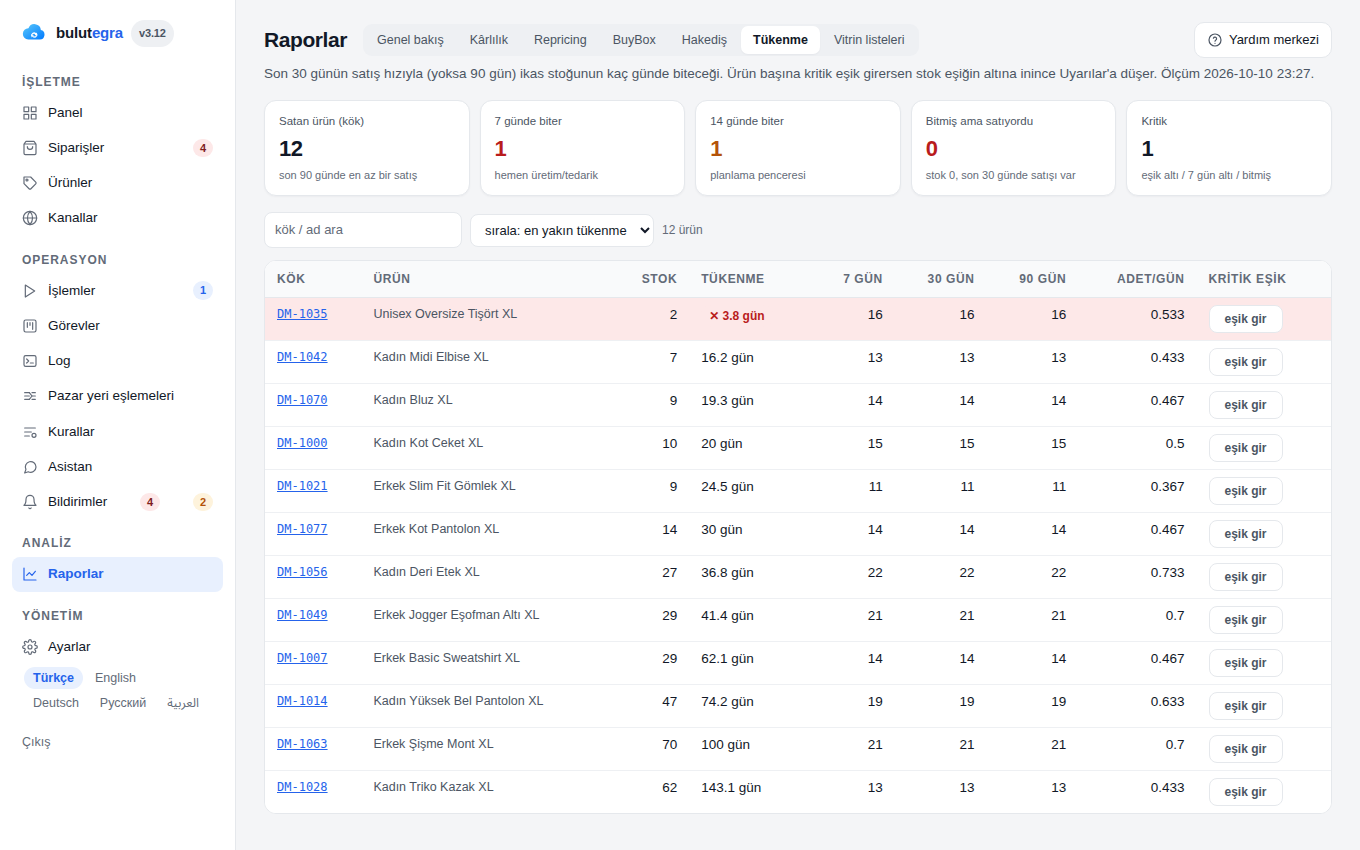Click the Asistan chat bubble icon
This screenshot has width=1360, height=850.
click(x=30, y=467)
